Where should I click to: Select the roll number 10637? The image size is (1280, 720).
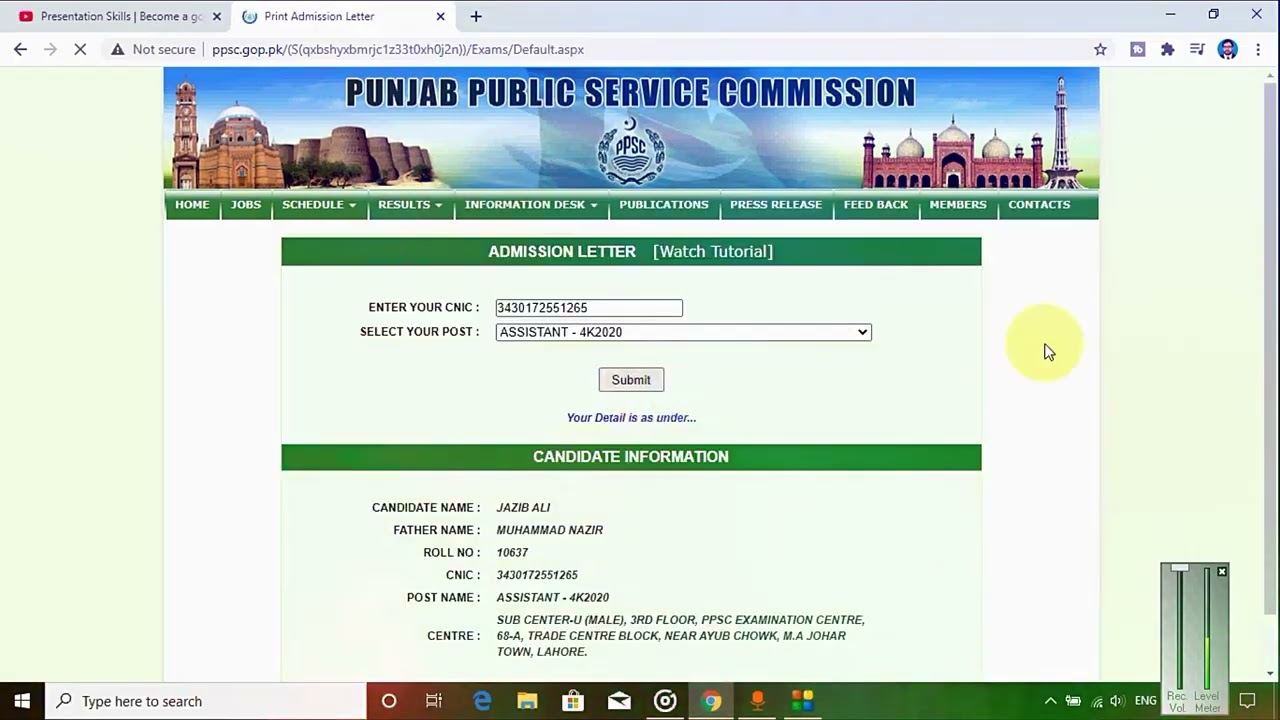[512, 553]
